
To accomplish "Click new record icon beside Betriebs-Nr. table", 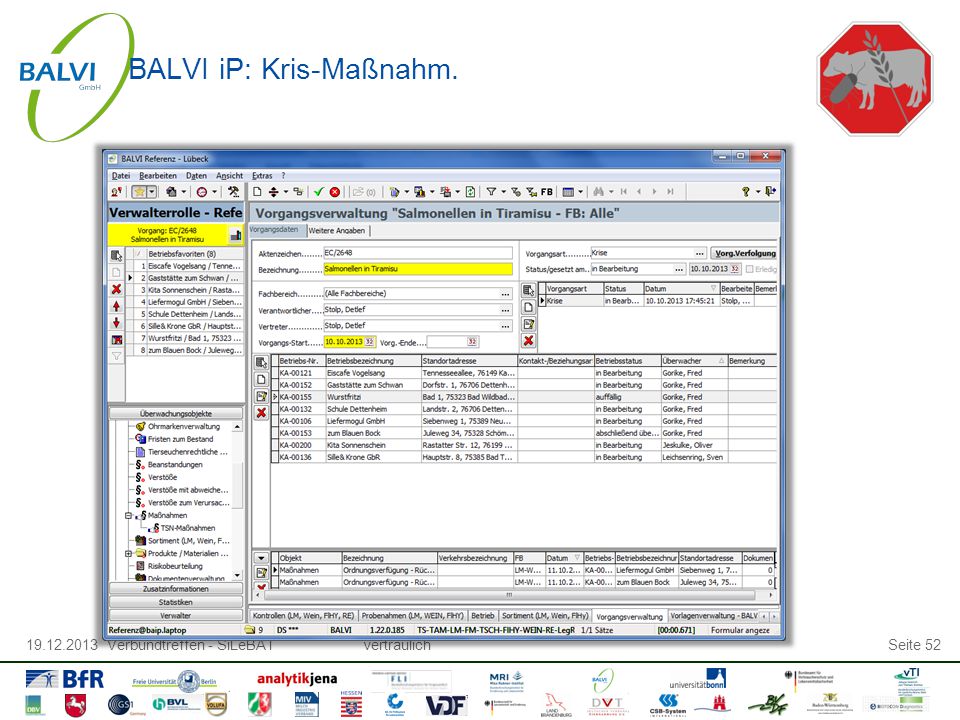I will 261,380.
